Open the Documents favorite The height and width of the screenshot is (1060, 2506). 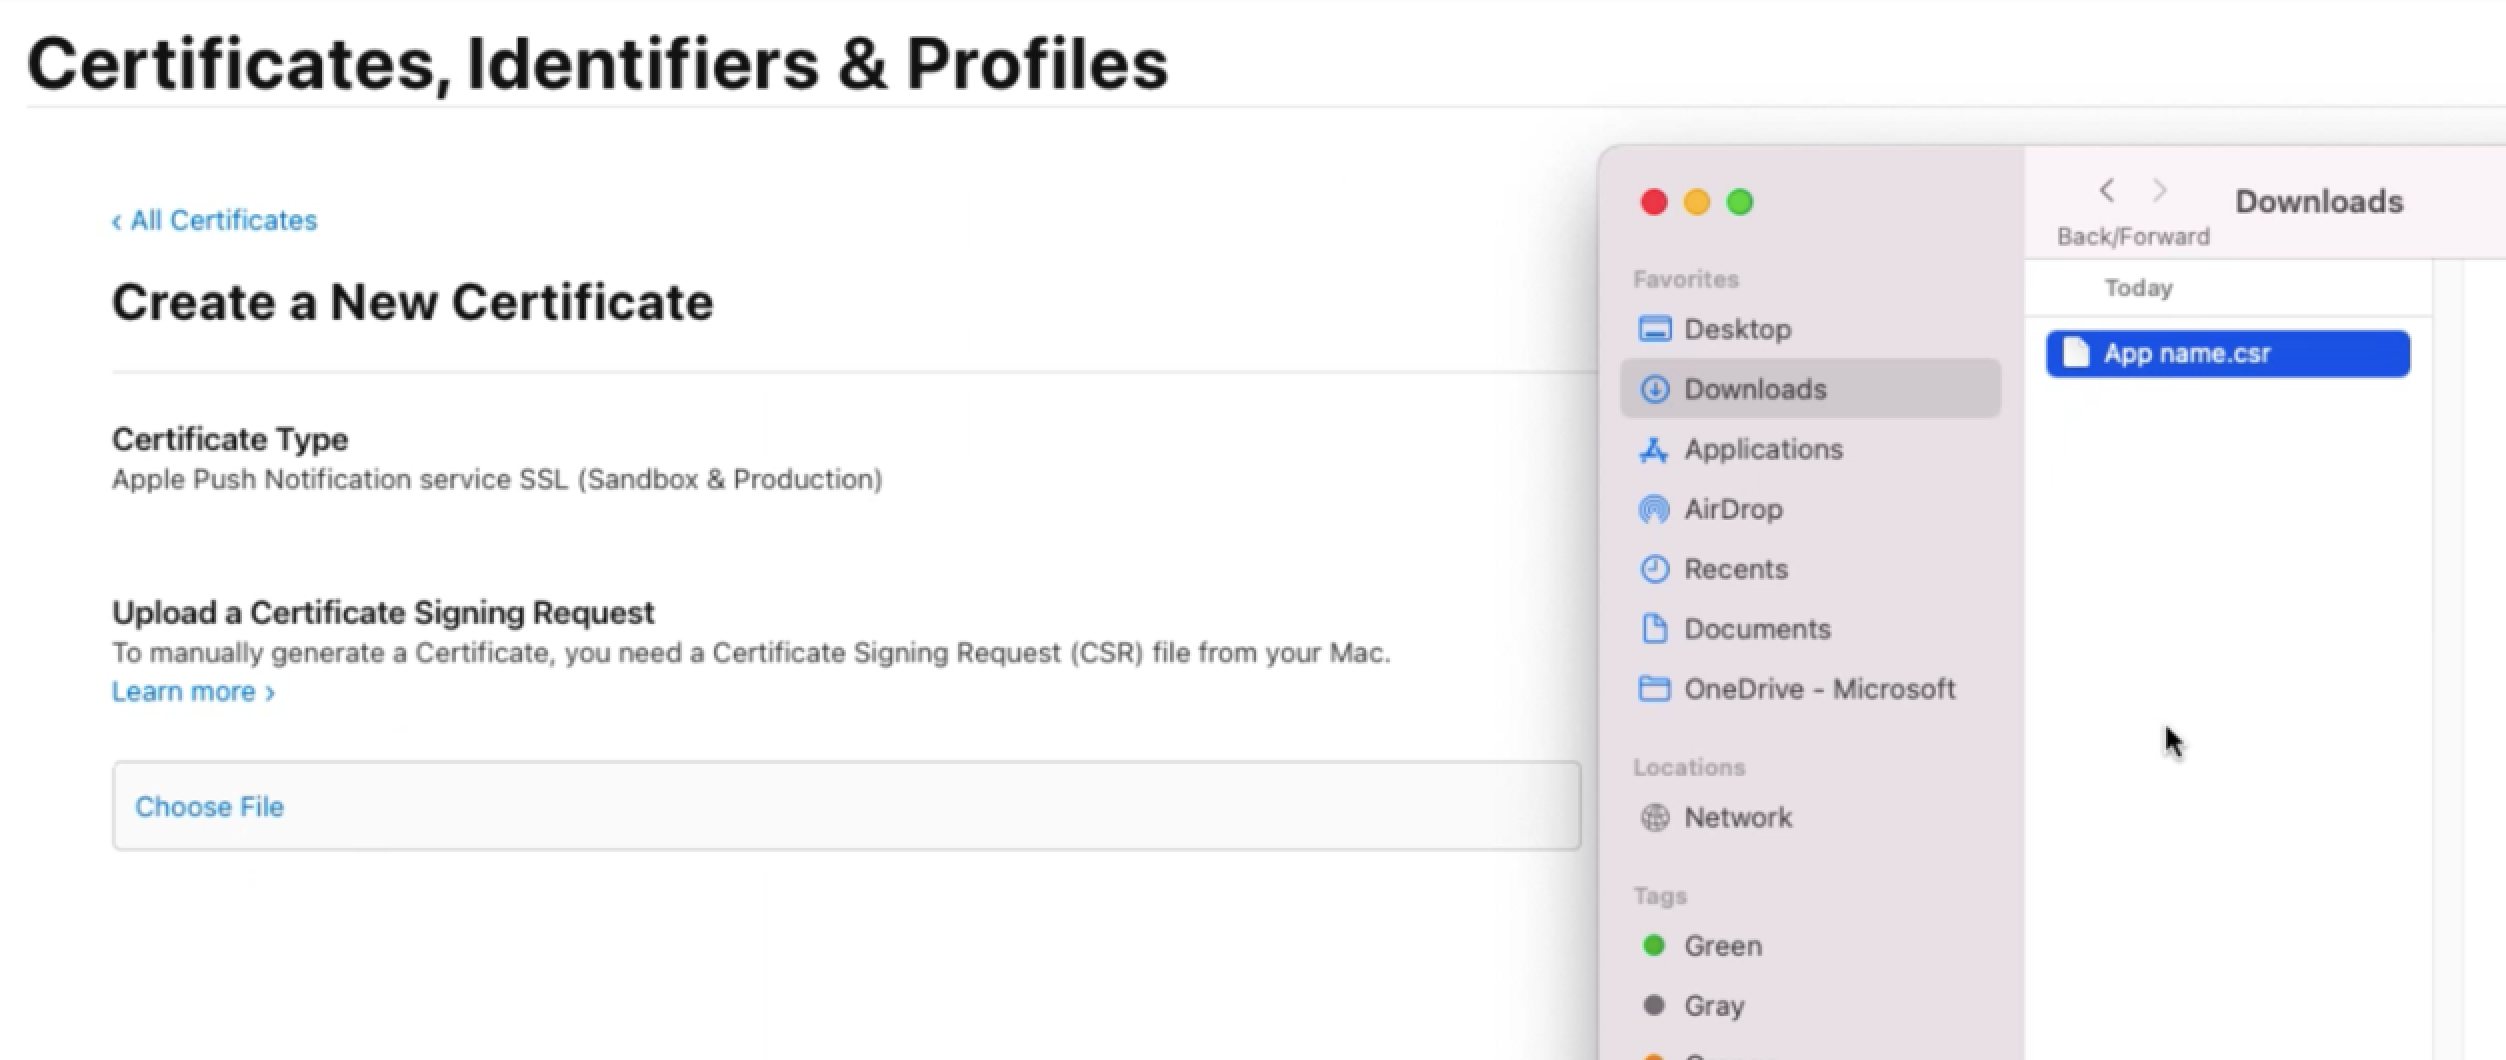pos(1758,628)
